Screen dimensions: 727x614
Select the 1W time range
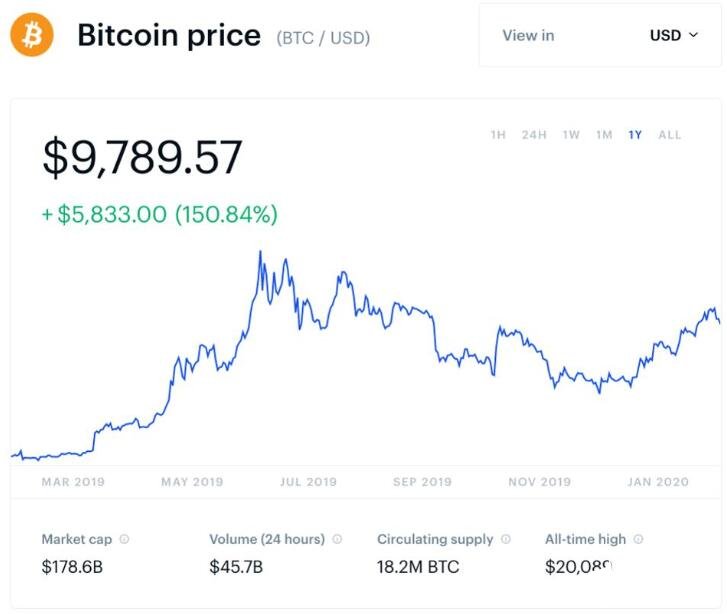571,135
